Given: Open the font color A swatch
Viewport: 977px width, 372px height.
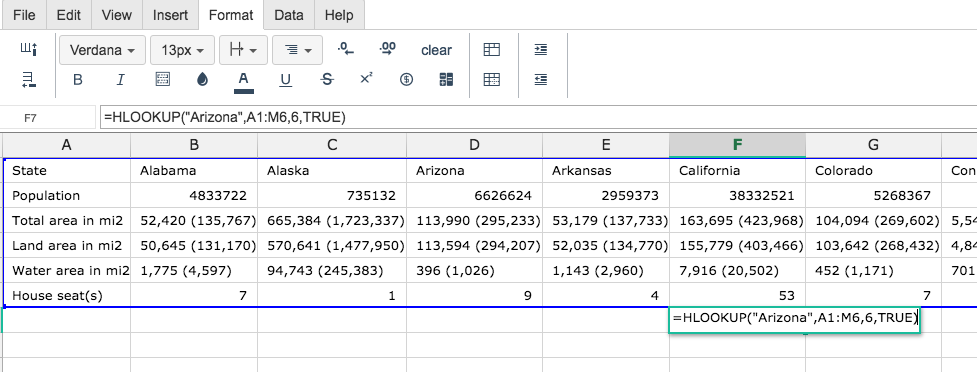Looking at the screenshot, I should (x=244, y=81).
